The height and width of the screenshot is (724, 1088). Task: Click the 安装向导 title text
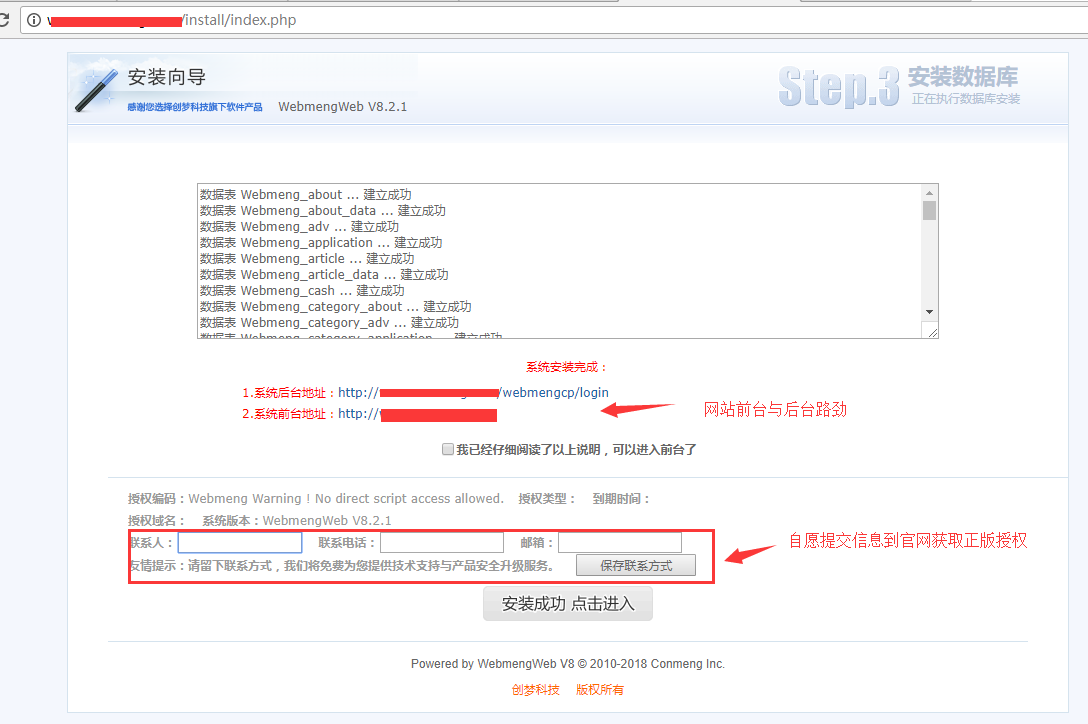click(x=167, y=77)
